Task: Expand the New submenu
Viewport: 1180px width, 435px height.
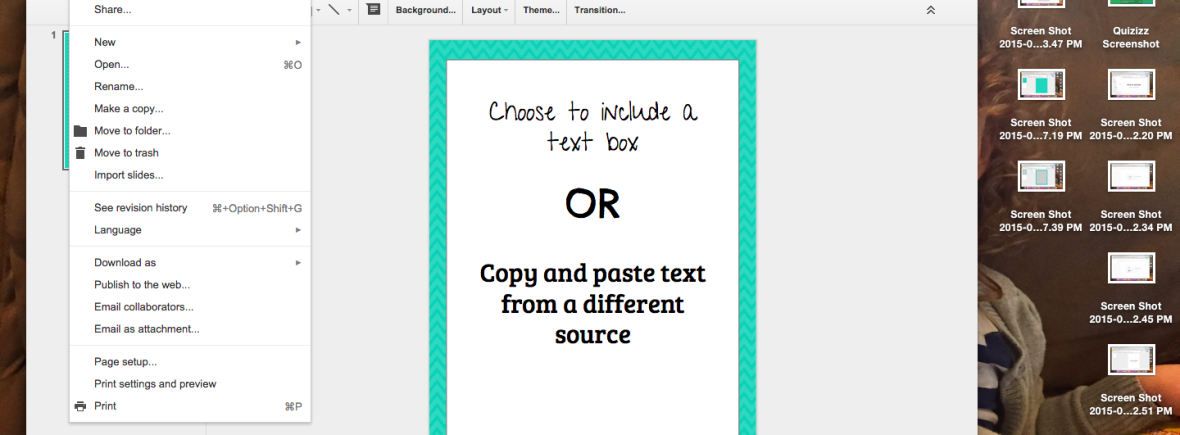Action: coord(190,42)
